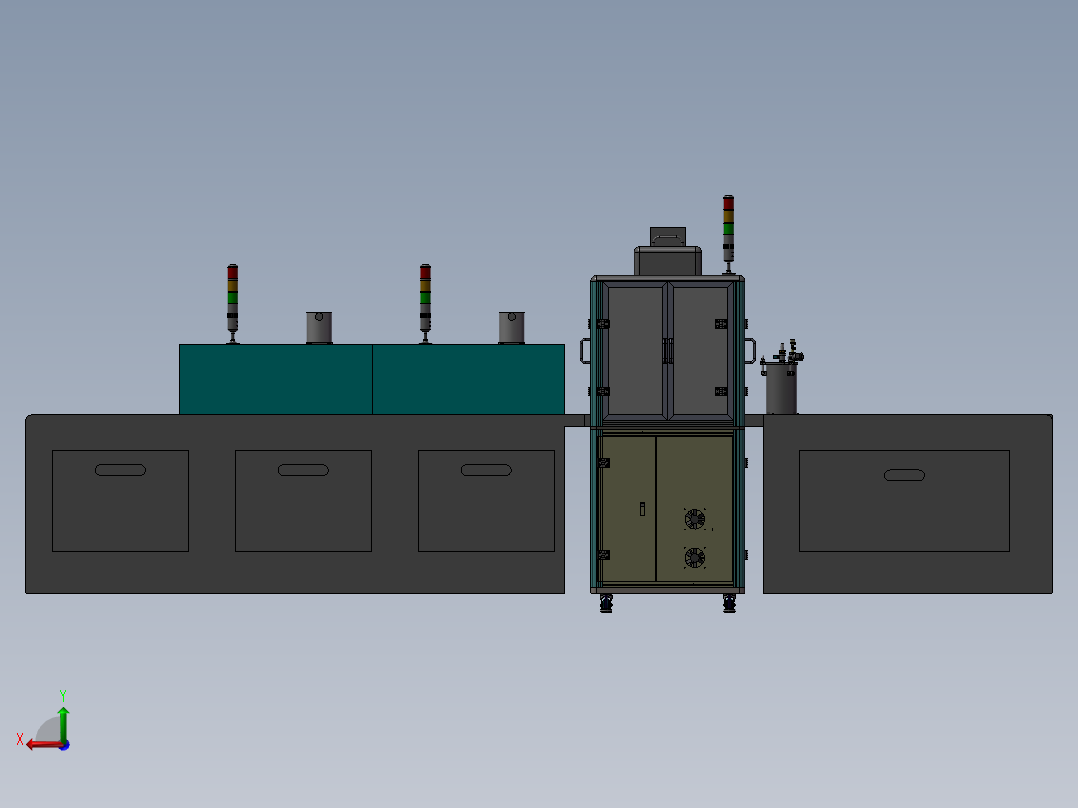Screen dimensions: 1078x808
Task: Click the green Y axis of the triad
Action: pos(63,723)
